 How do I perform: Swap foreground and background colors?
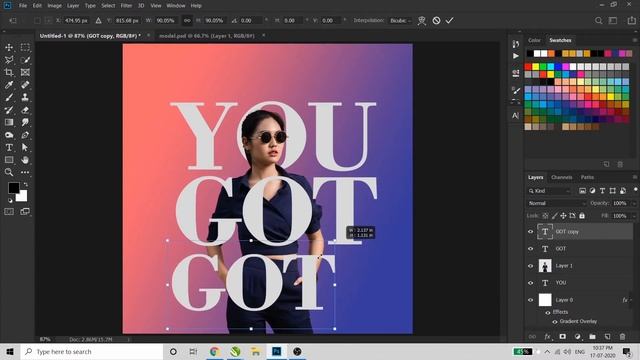click(25, 185)
